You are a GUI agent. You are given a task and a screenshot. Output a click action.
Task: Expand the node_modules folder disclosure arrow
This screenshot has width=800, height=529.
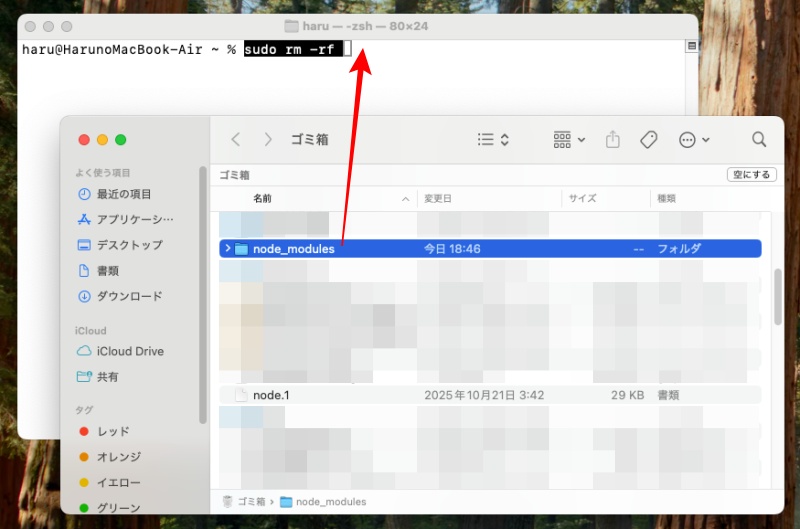pos(228,249)
